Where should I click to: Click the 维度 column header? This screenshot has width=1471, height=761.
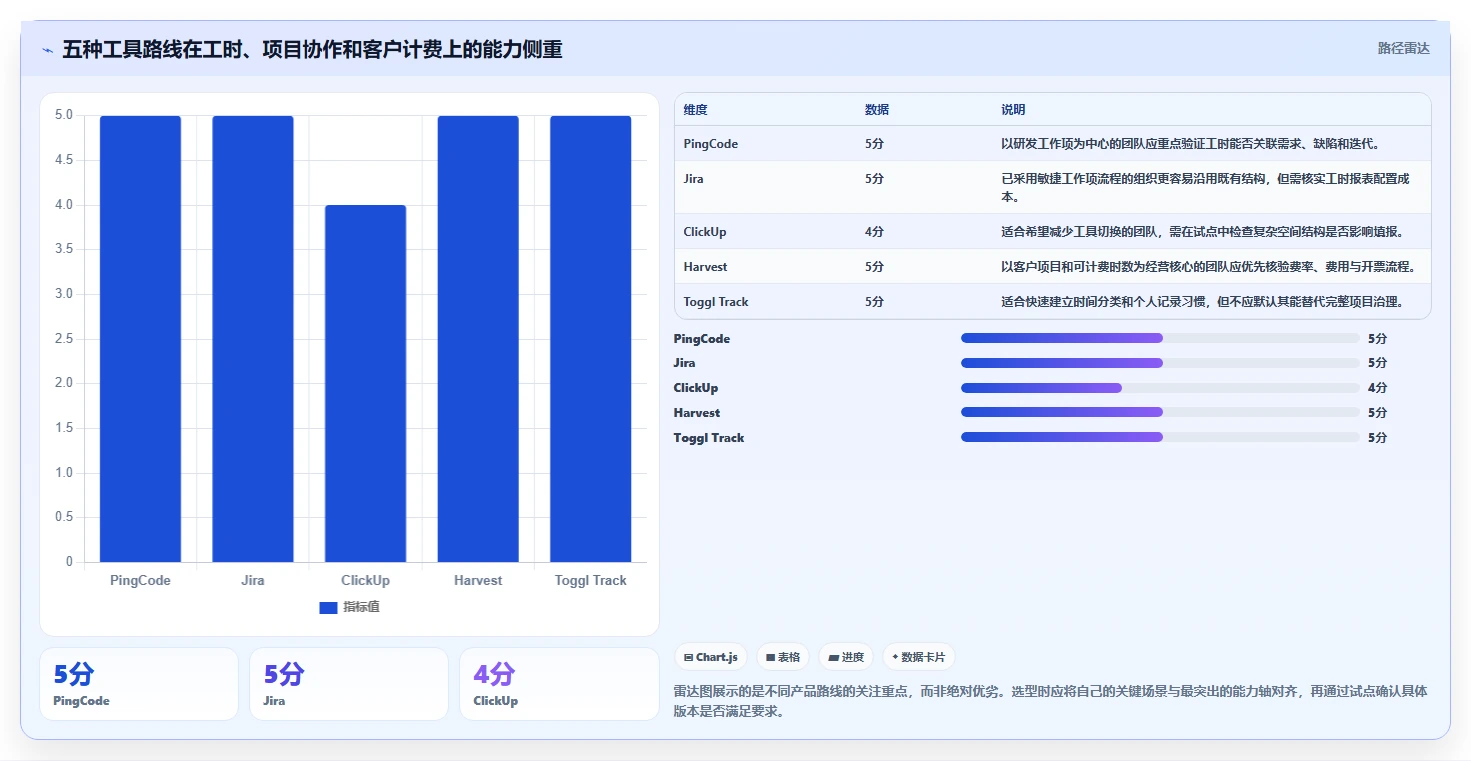[x=695, y=110]
